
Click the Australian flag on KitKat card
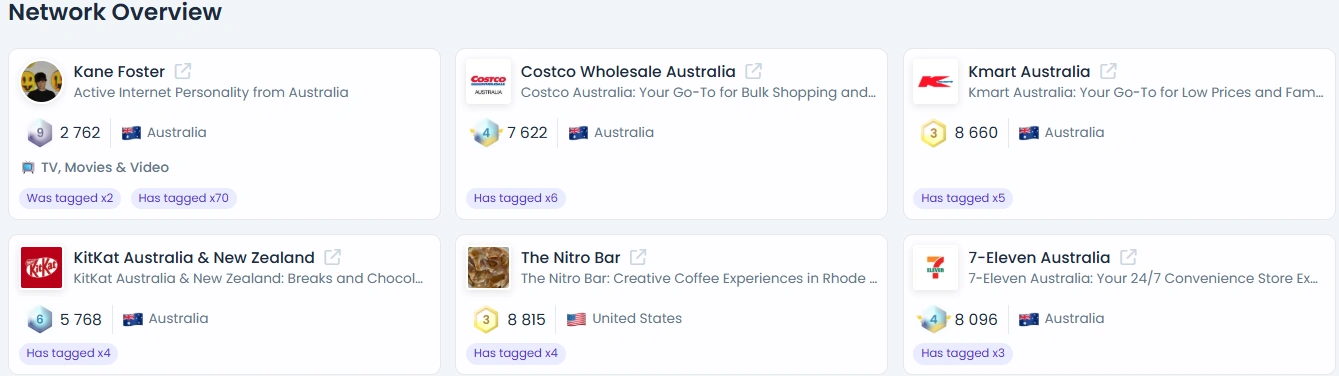click(132, 319)
